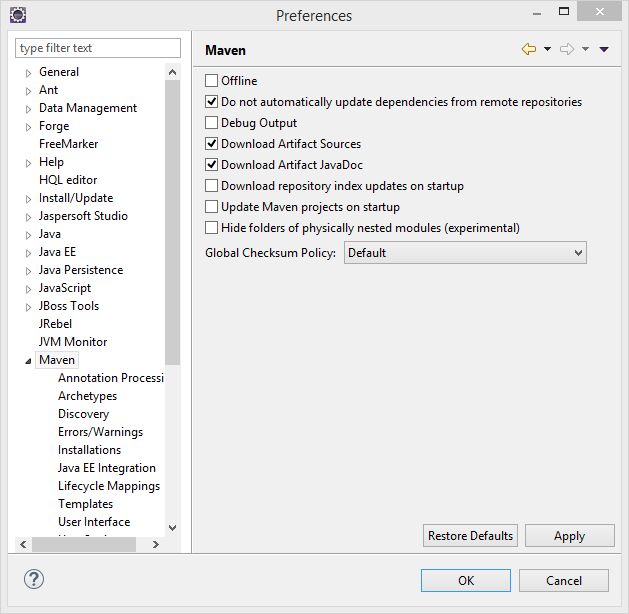Enable Download repository index updates on startup
The height and width of the screenshot is (614, 629).
211,186
